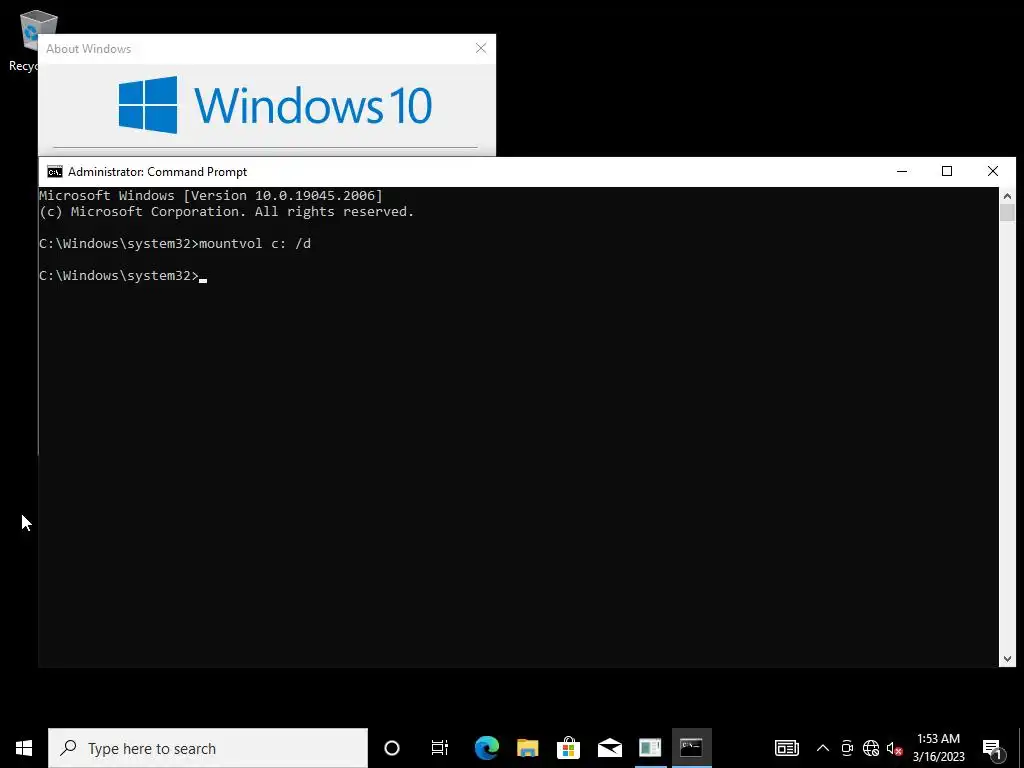Click the Command Prompt scrollbar thumb
This screenshot has width=1024, height=768.
tap(1007, 213)
